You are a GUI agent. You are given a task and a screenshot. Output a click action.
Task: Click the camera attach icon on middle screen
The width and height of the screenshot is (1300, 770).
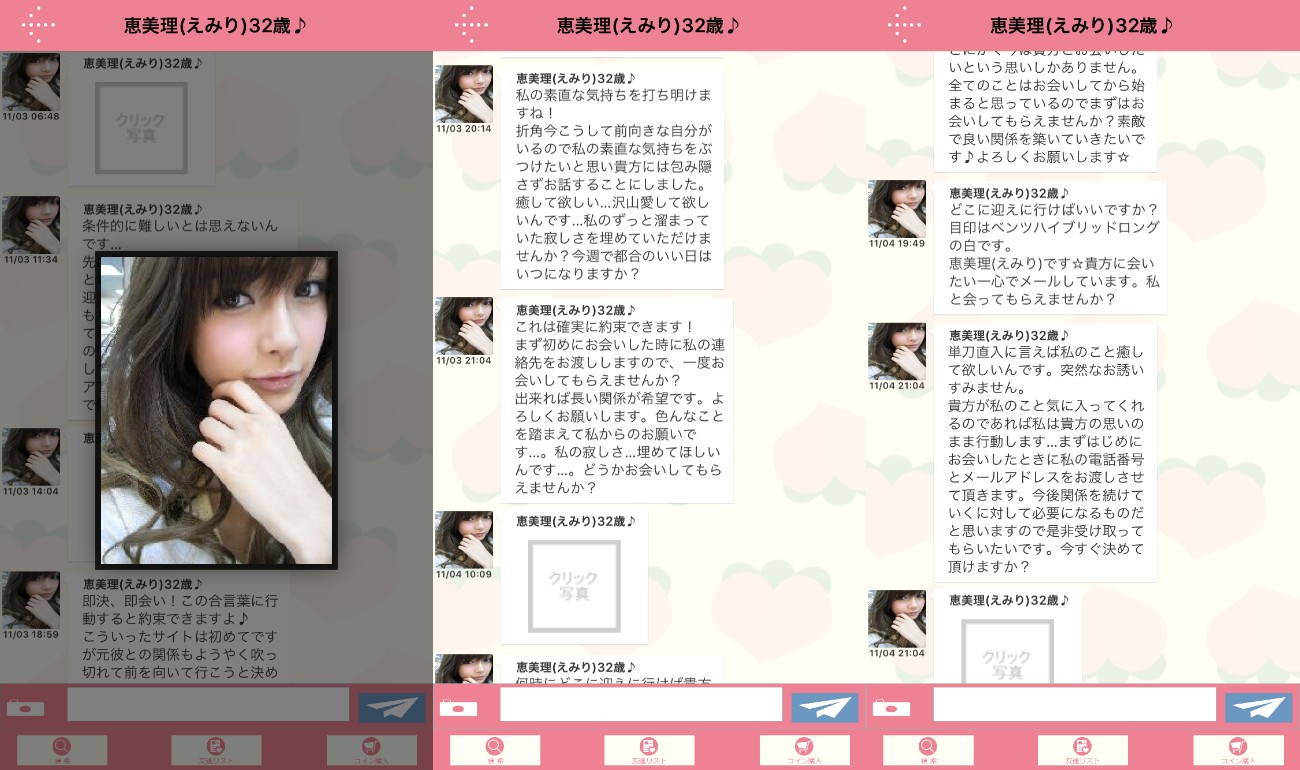click(x=458, y=707)
